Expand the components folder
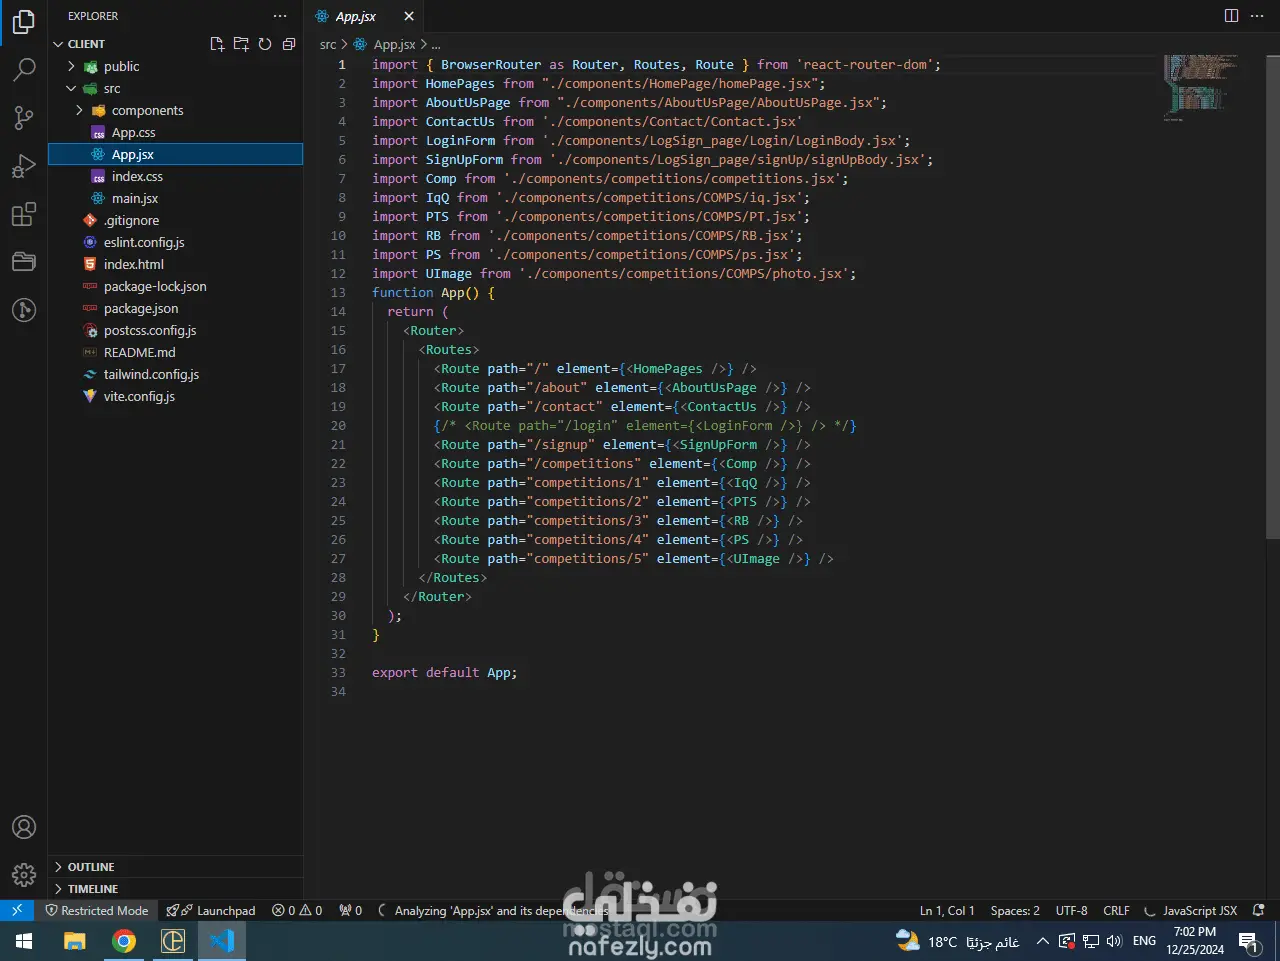The height and width of the screenshot is (961, 1280). pyautogui.click(x=147, y=110)
